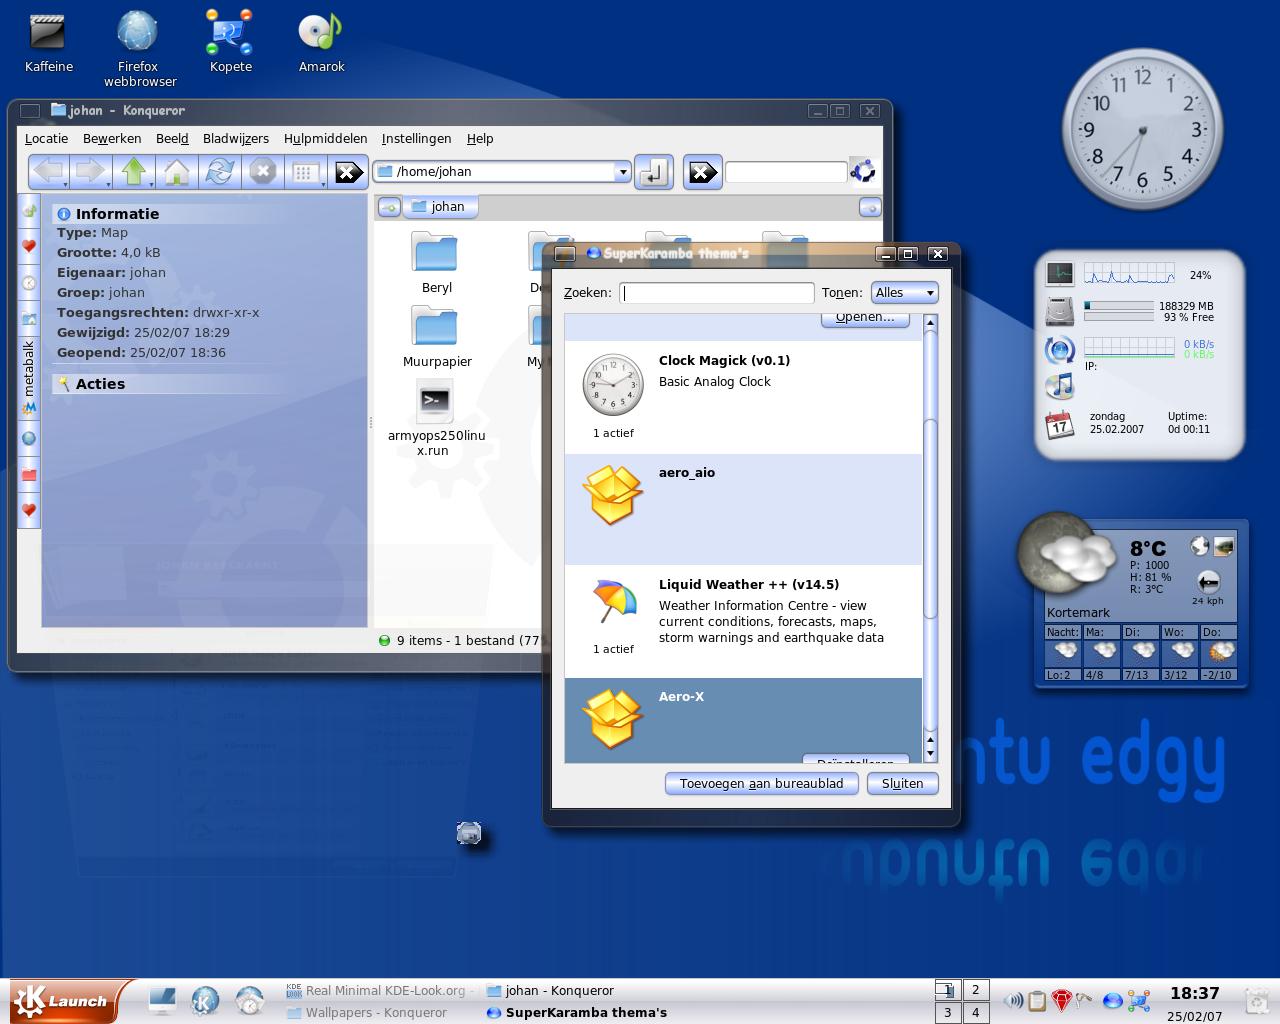Image resolution: width=1280 pixels, height=1024 pixels.
Task: Click Toevoegen aan bureaublad button
Action: tap(762, 783)
